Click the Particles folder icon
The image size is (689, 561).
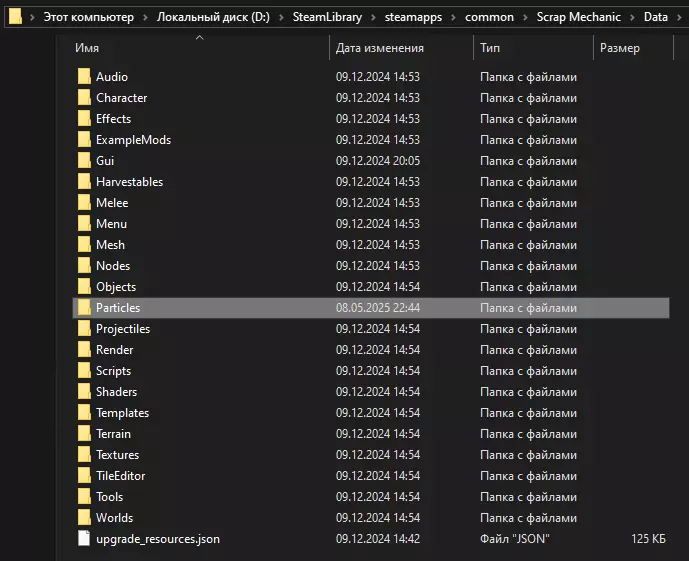pos(84,308)
